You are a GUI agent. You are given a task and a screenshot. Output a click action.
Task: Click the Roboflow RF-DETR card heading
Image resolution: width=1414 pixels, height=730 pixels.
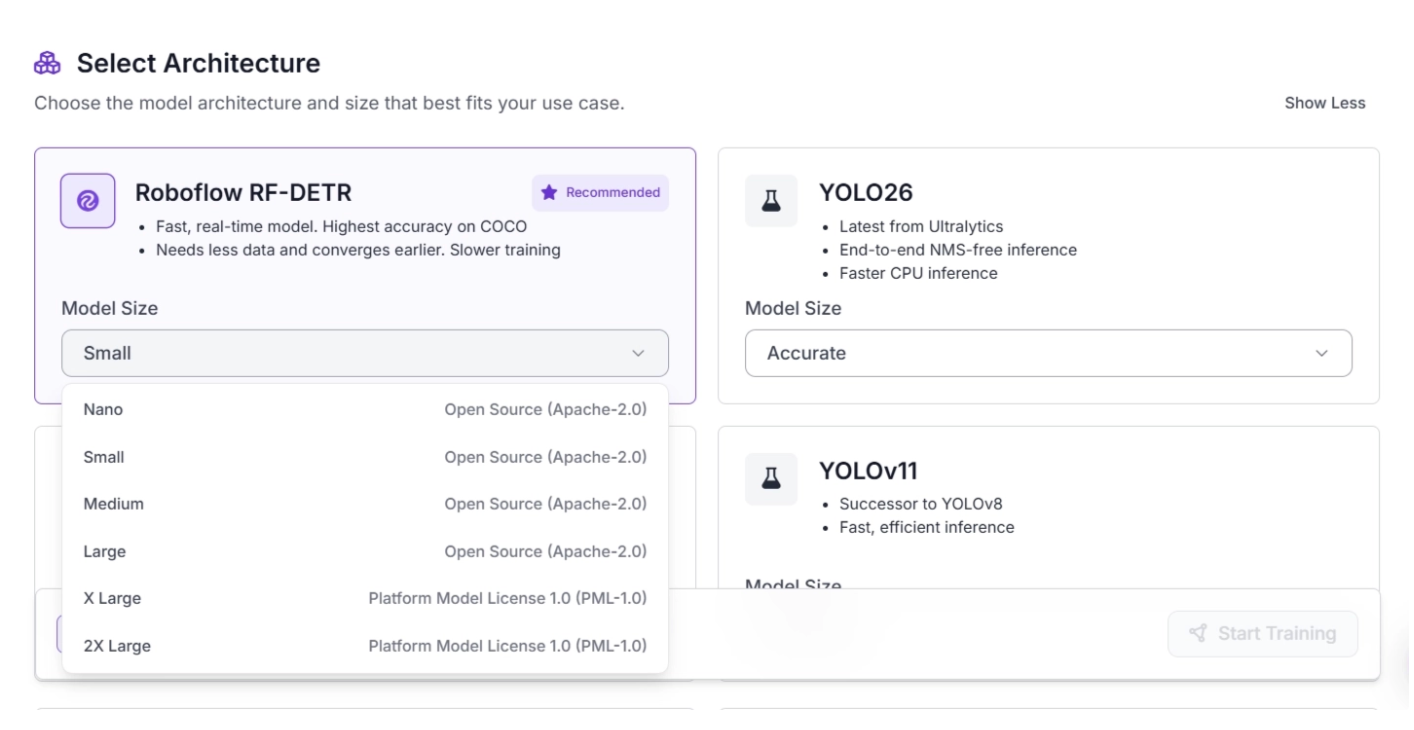(x=243, y=192)
